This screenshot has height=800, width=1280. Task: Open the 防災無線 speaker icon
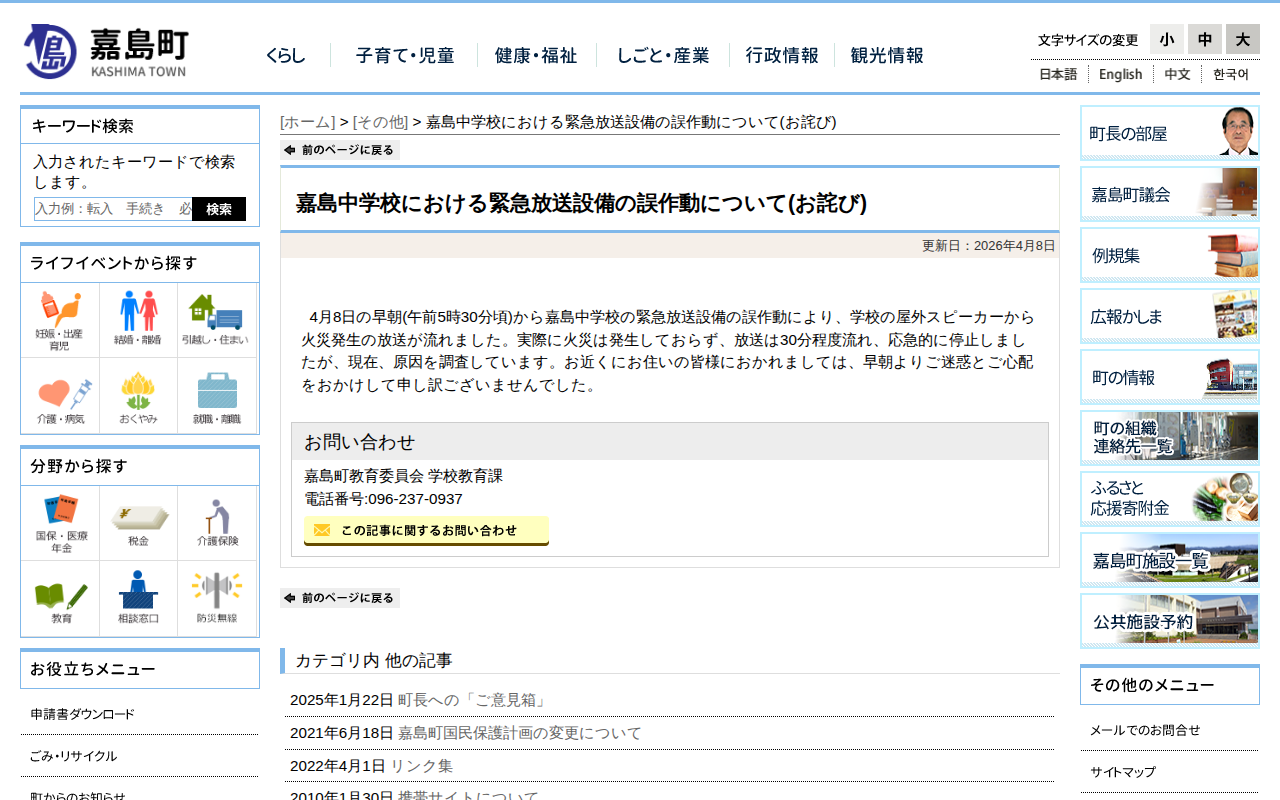click(216, 598)
